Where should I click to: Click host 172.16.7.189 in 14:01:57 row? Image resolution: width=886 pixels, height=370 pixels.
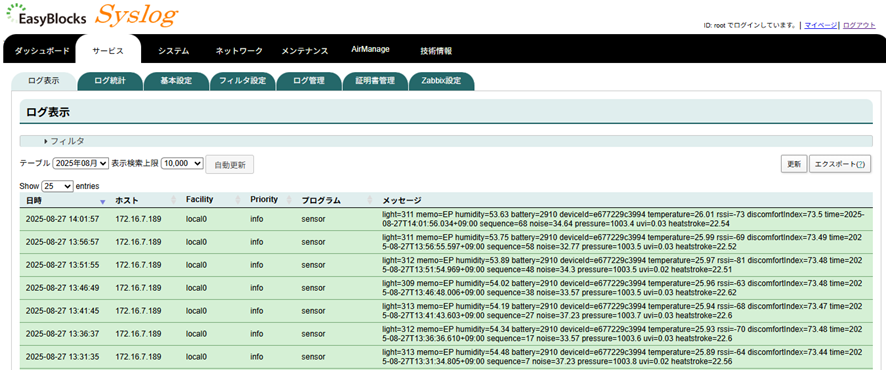click(x=138, y=219)
